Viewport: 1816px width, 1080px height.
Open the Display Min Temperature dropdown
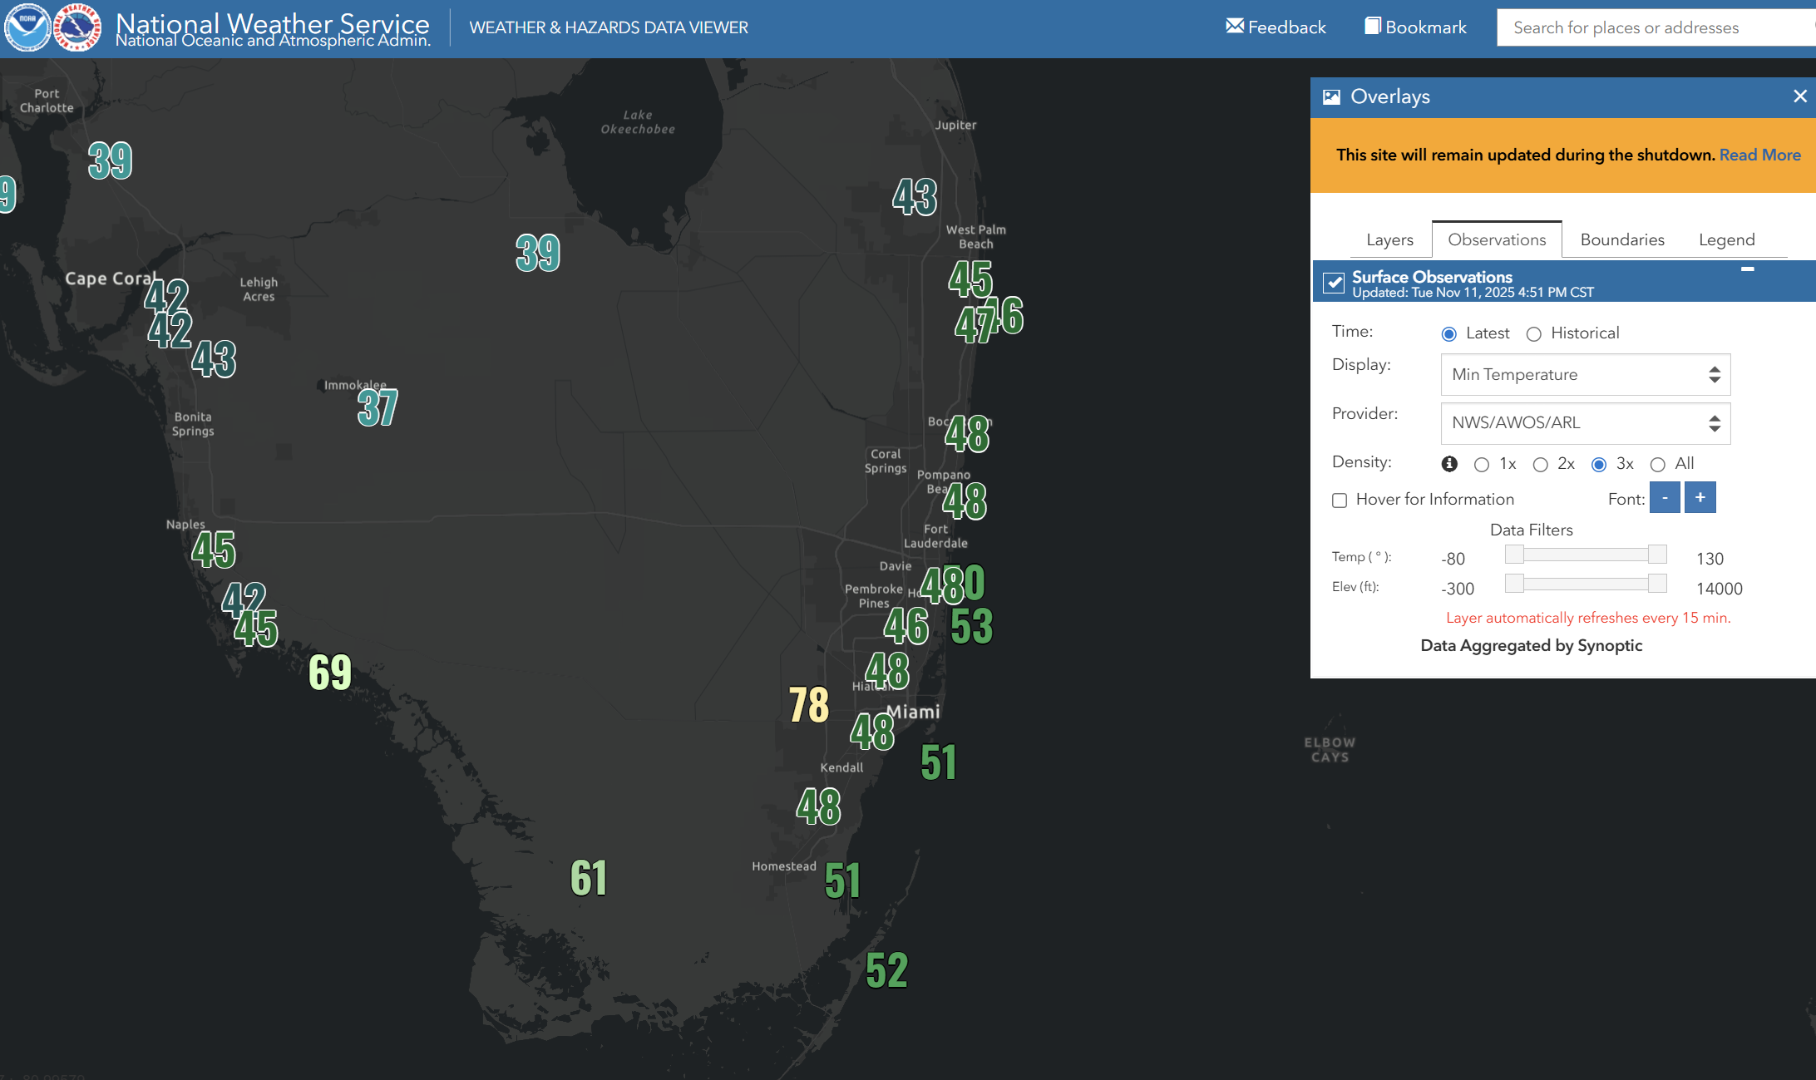(x=1585, y=375)
